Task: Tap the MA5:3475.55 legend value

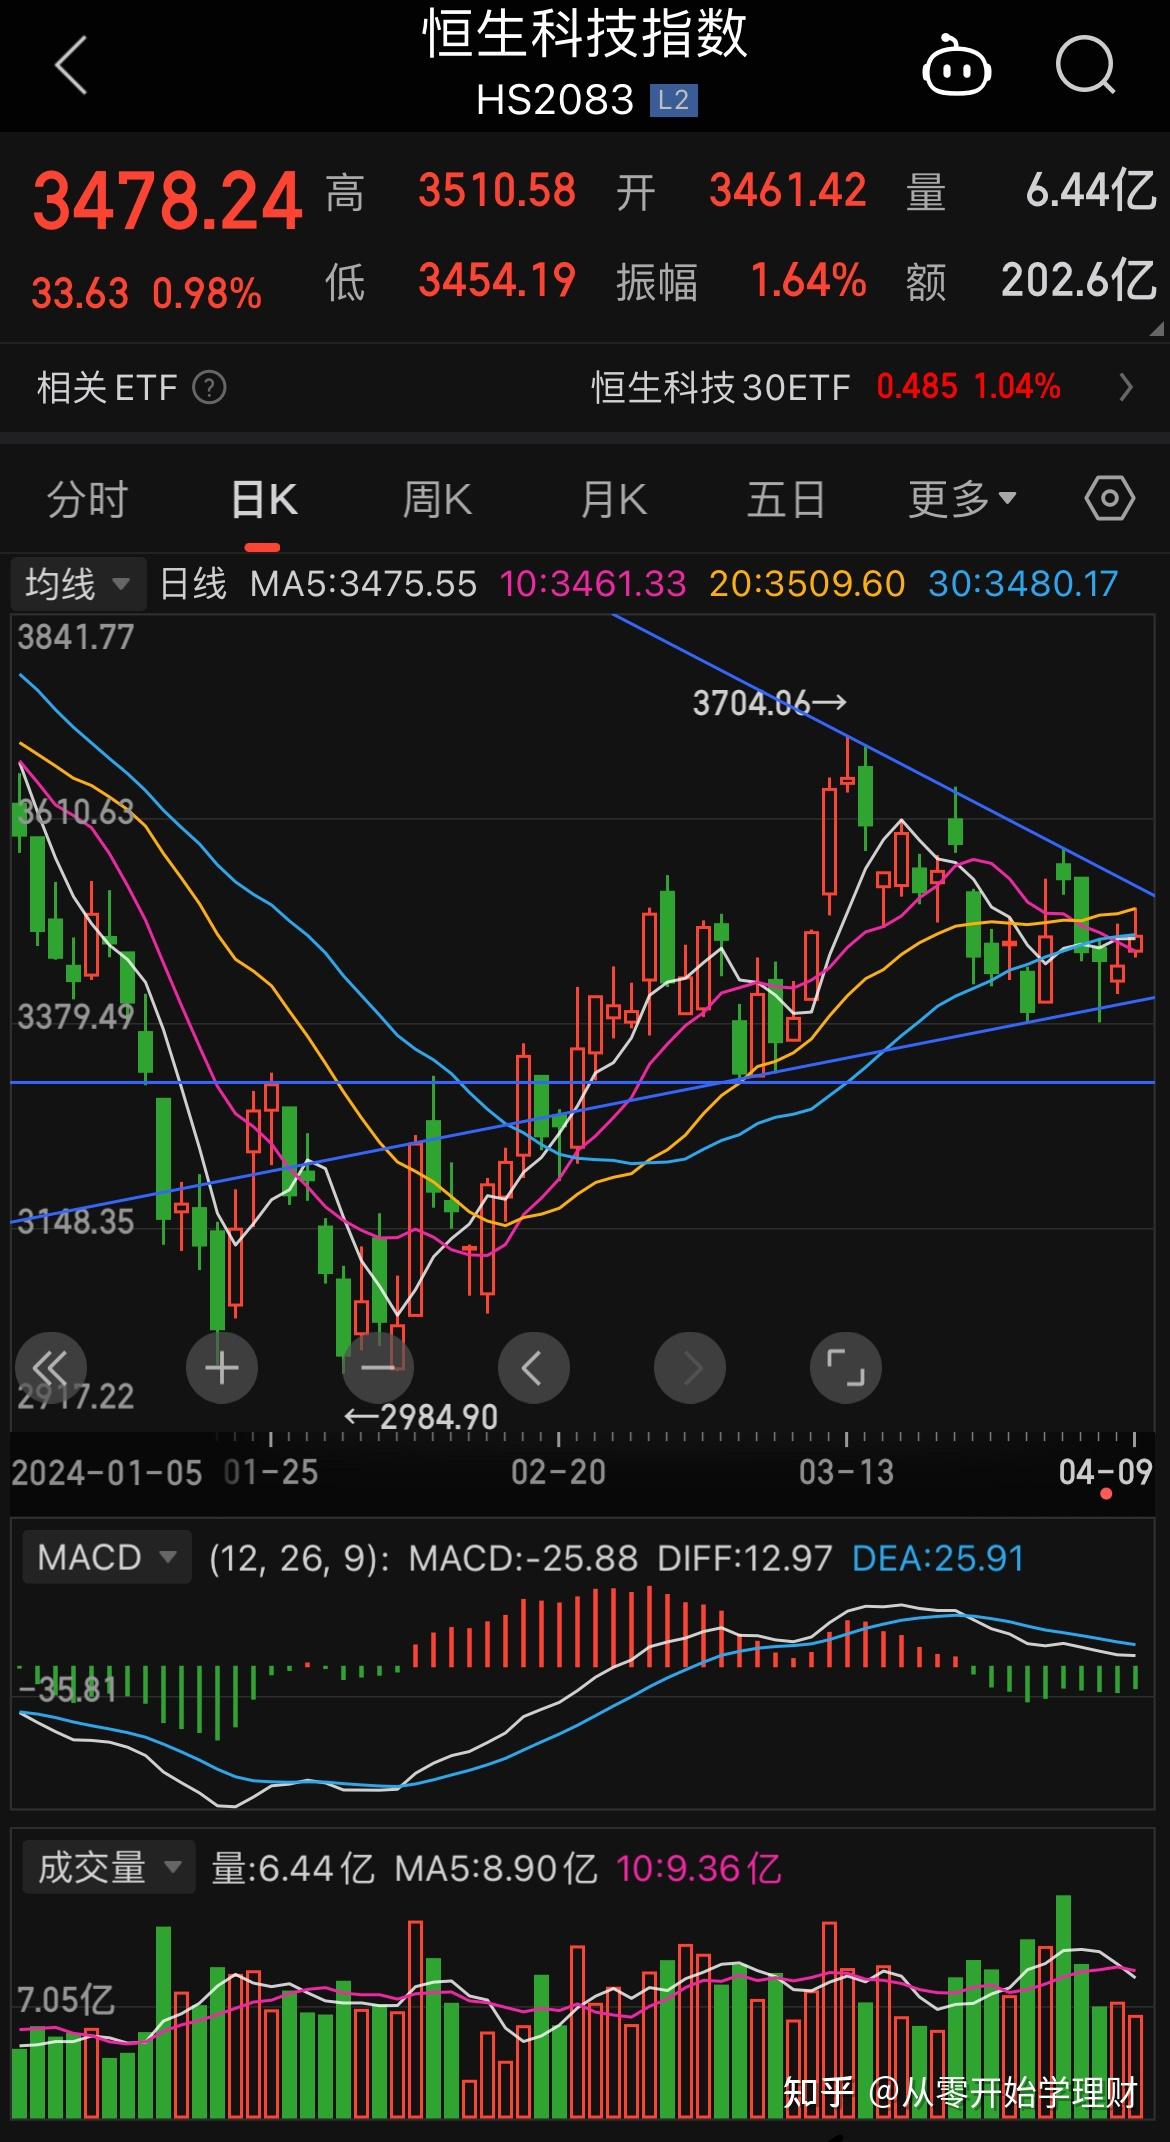Action: point(363,583)
